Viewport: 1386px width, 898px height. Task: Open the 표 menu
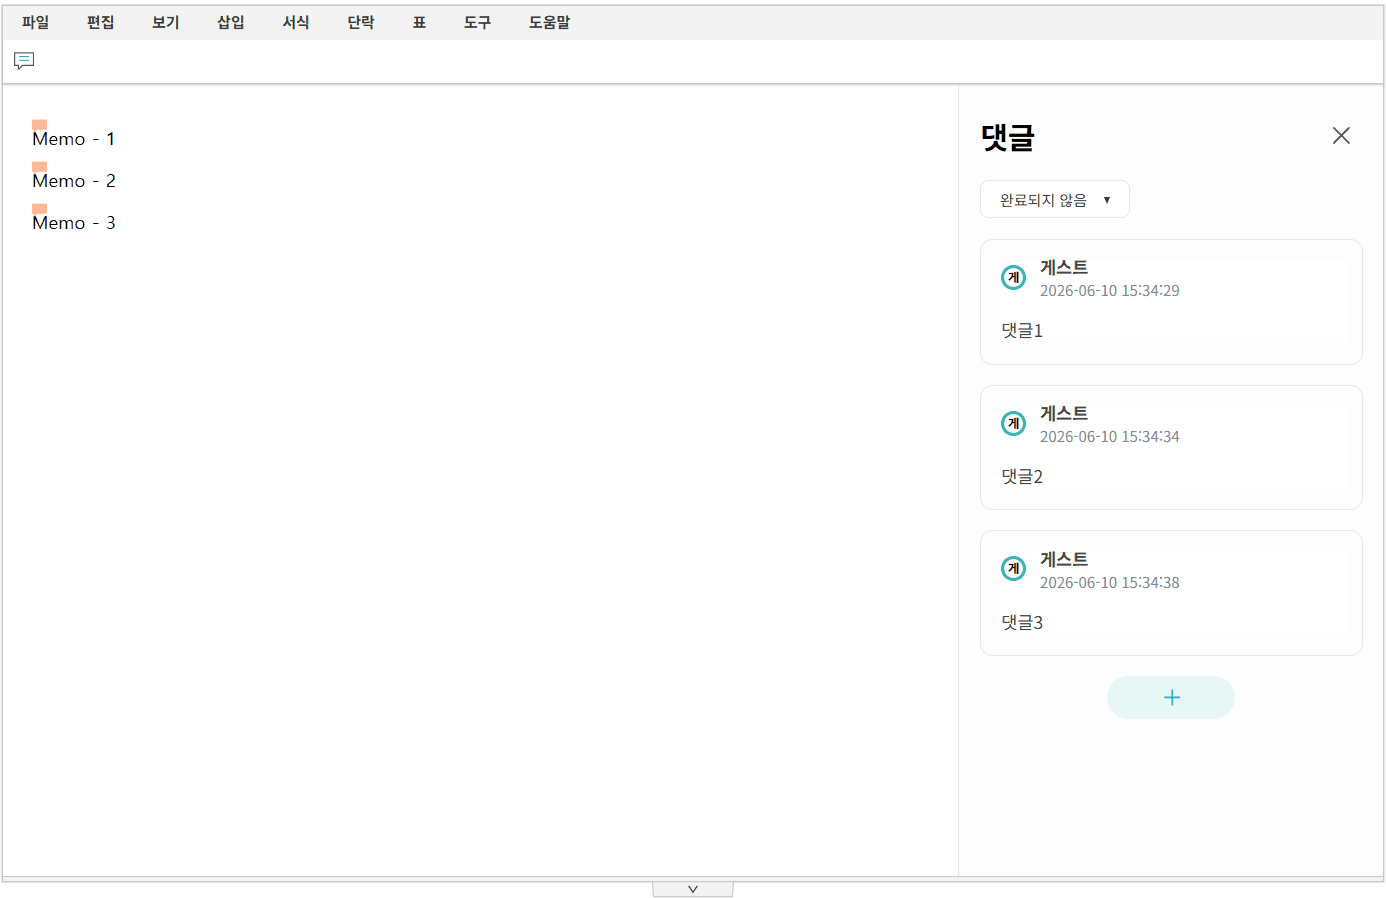coord(420,22)
